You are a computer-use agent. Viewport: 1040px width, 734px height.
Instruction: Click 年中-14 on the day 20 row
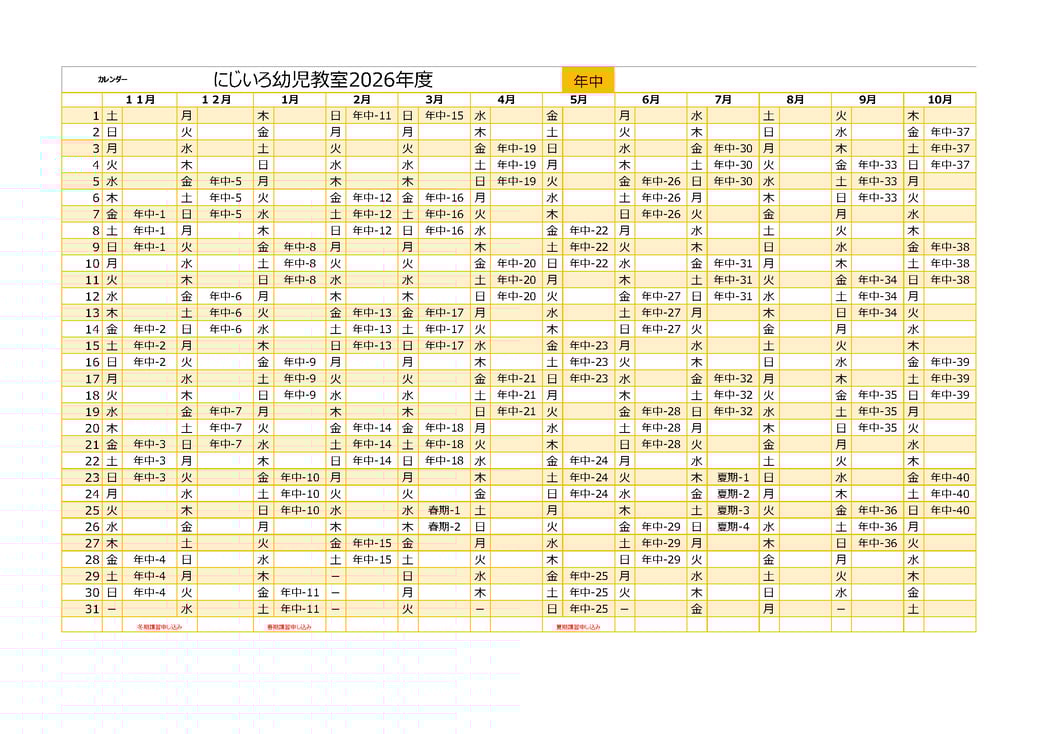click(x=372, y=428)
